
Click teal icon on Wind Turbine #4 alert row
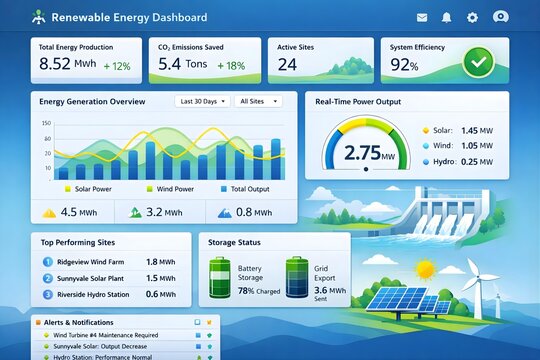coord(209,335)
